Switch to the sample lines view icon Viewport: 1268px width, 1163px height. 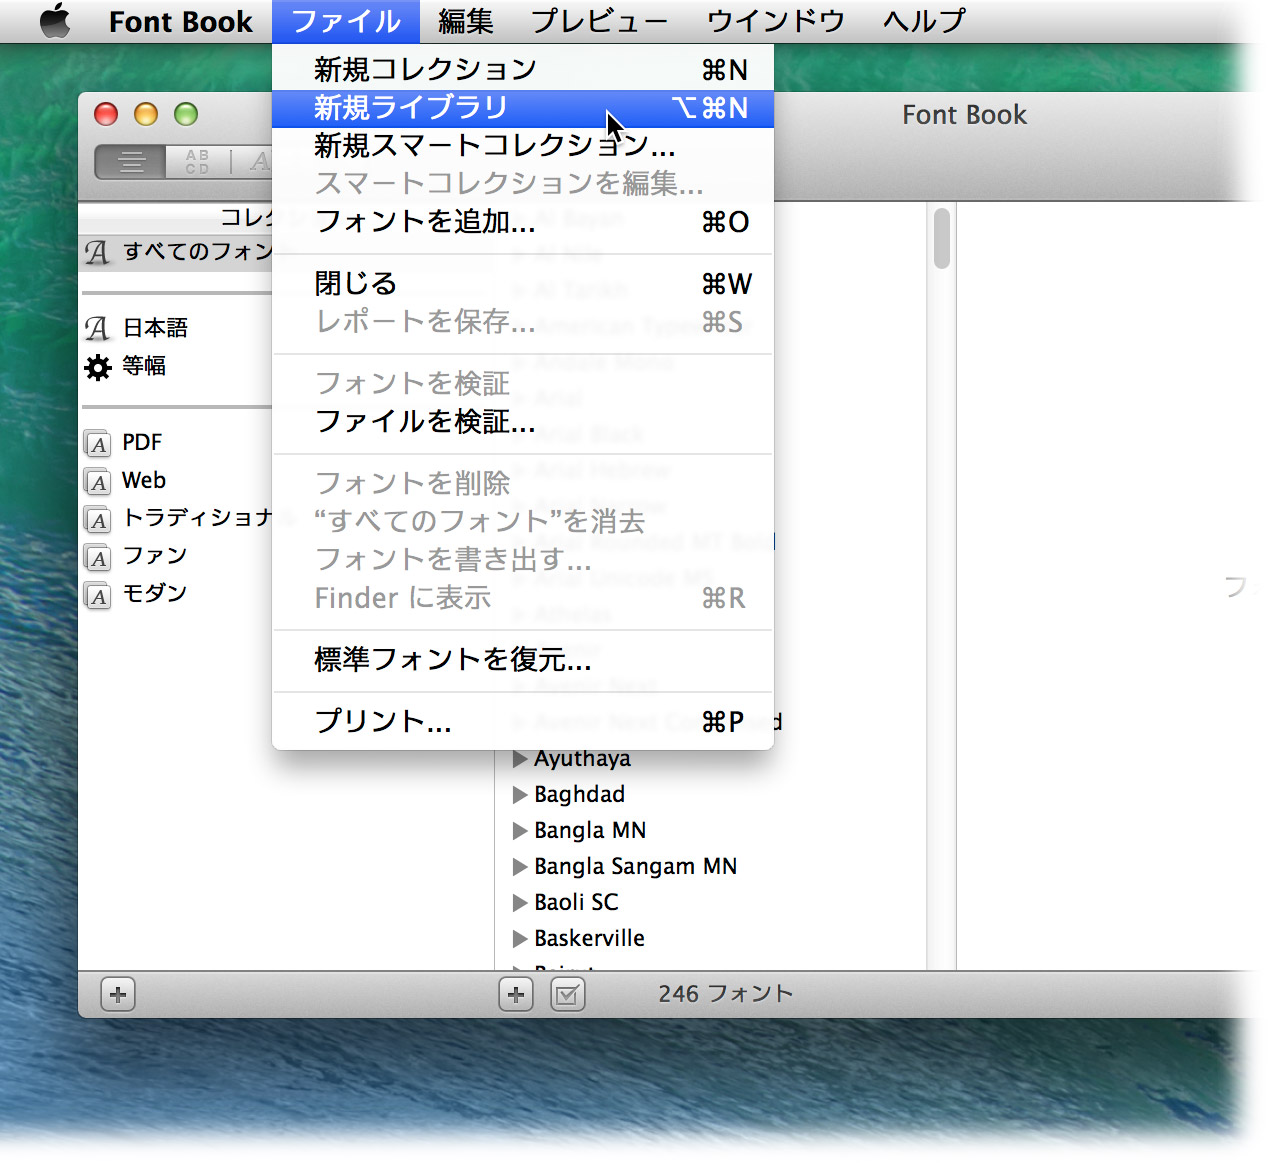(131, 162)
